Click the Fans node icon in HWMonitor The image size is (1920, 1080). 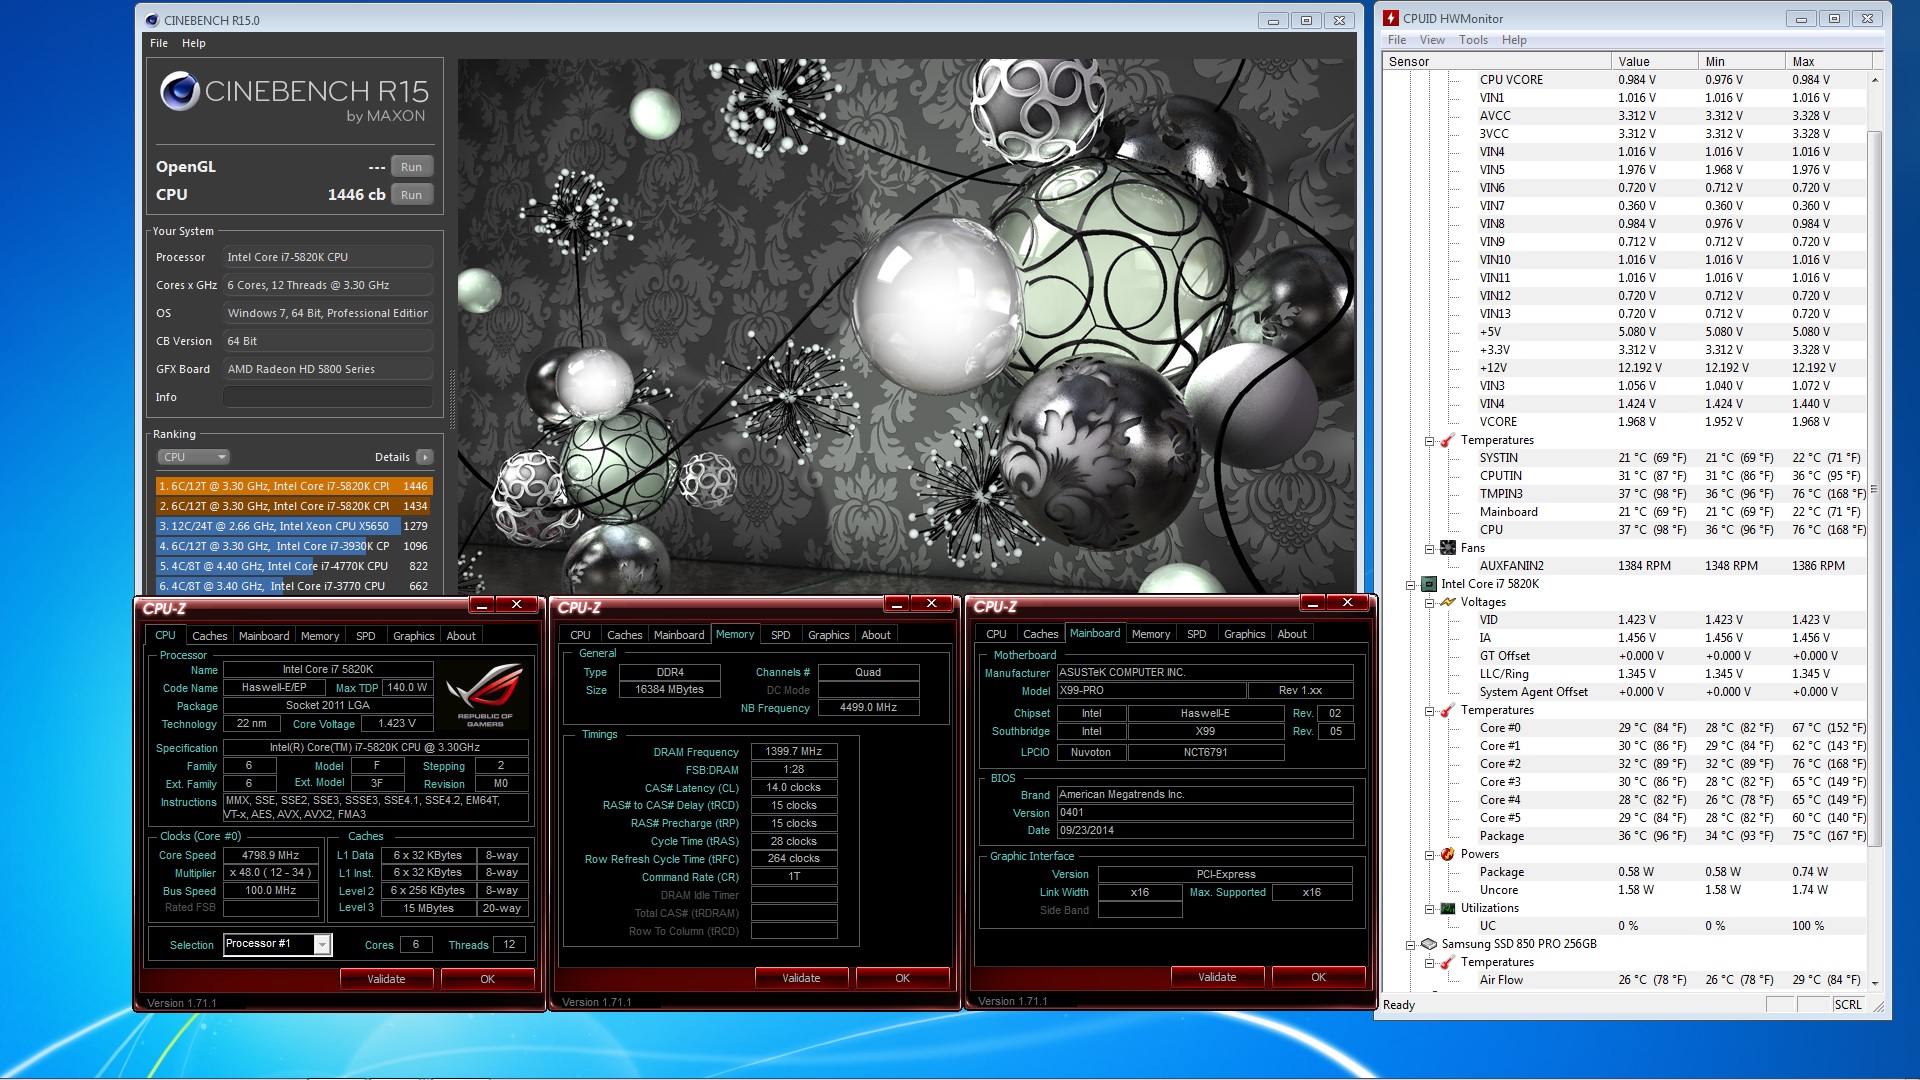pyautogui.click(x=1447, y=548)
